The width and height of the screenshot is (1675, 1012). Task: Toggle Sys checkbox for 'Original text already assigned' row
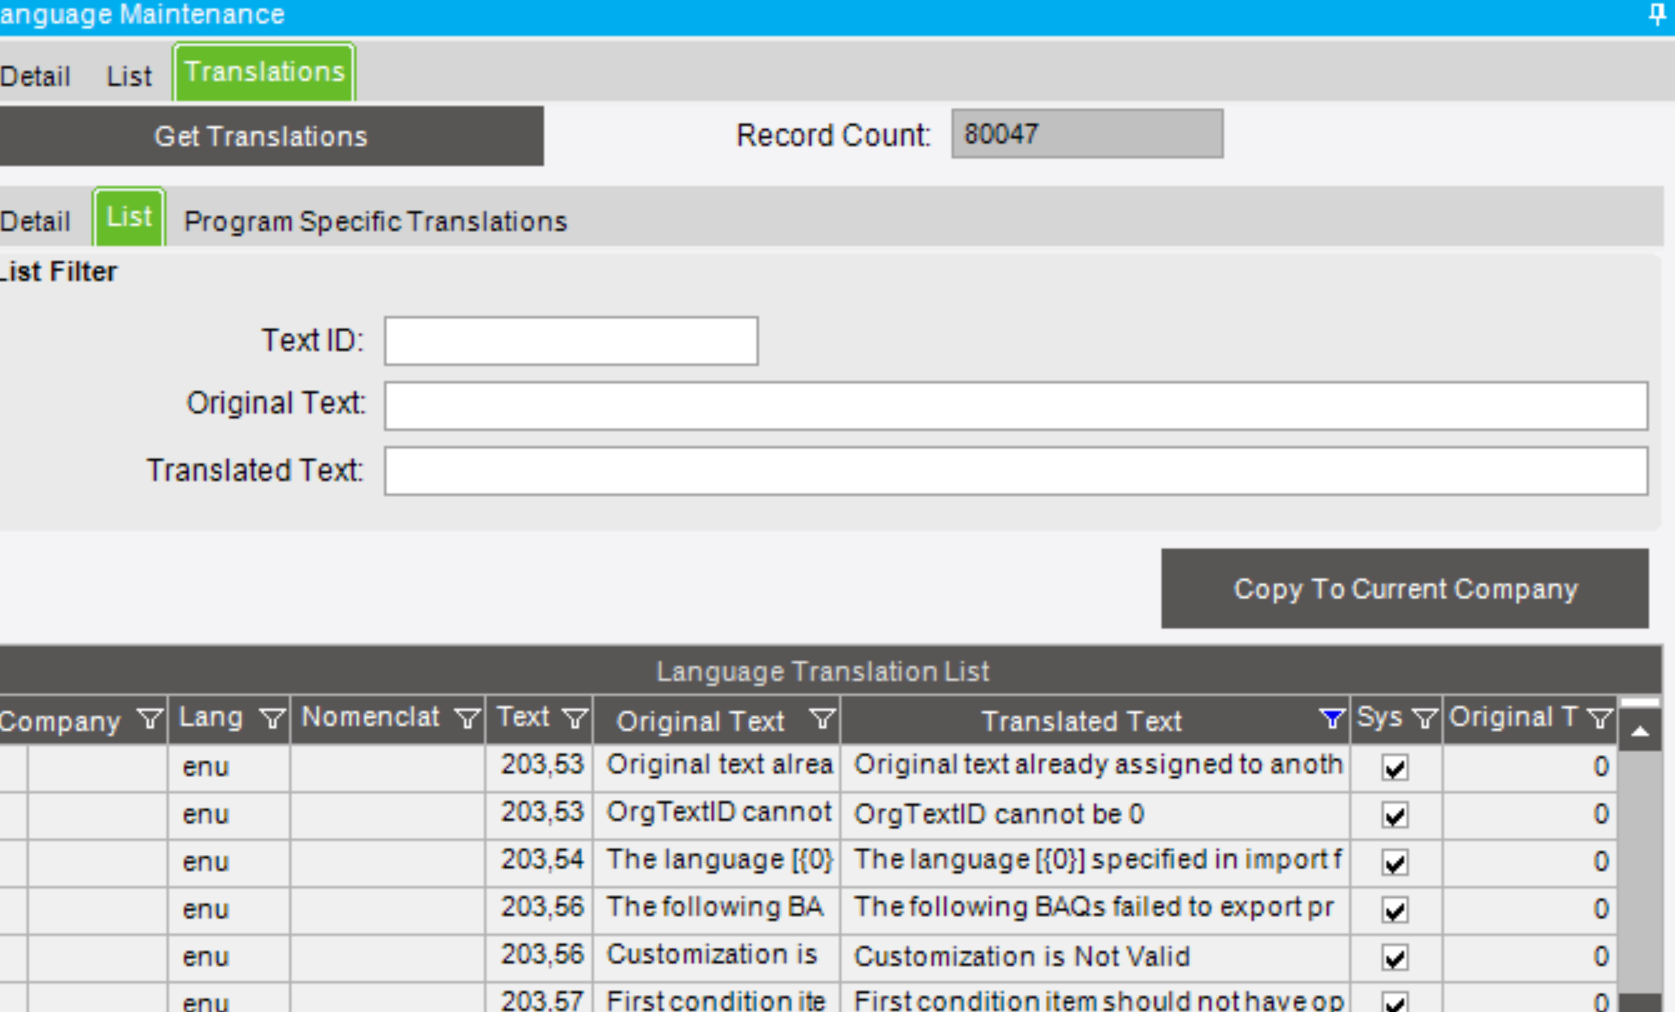[1395, 768]
